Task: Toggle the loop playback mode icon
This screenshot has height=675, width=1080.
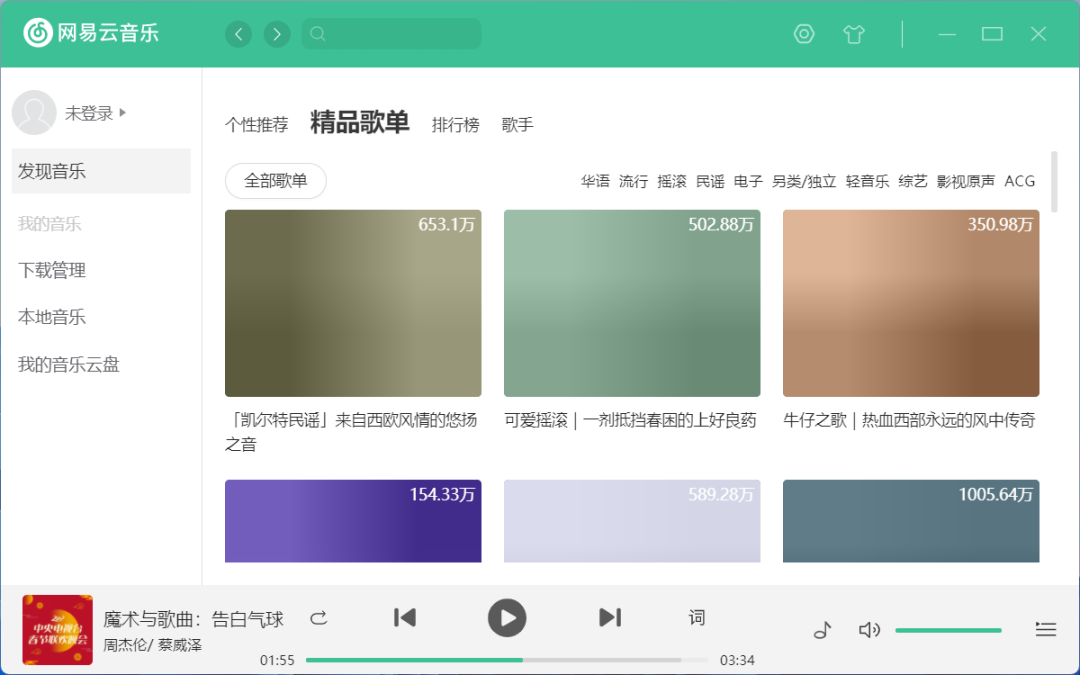Action: tap(319, 618)
